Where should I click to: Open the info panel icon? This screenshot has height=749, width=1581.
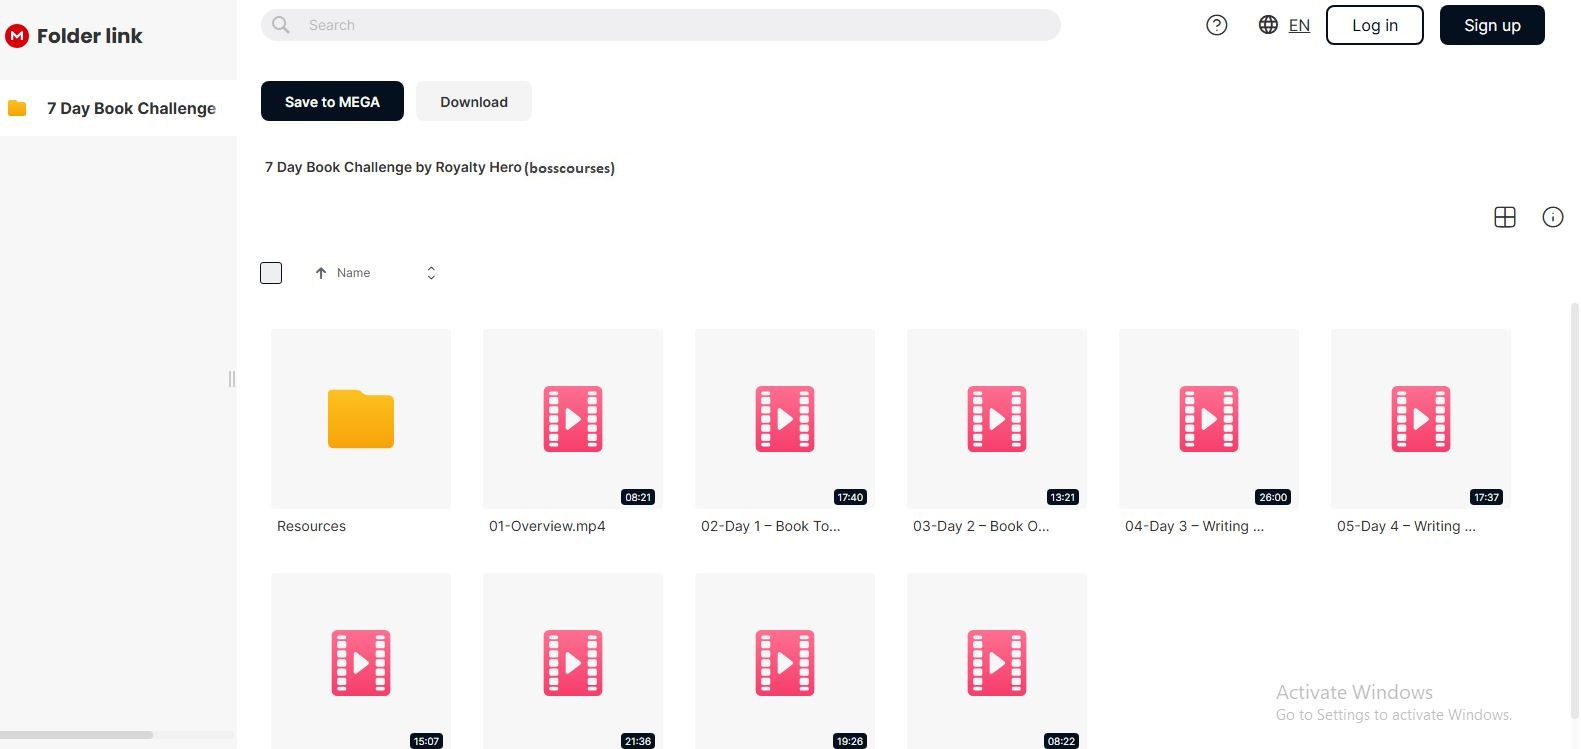click(1552, 217)
